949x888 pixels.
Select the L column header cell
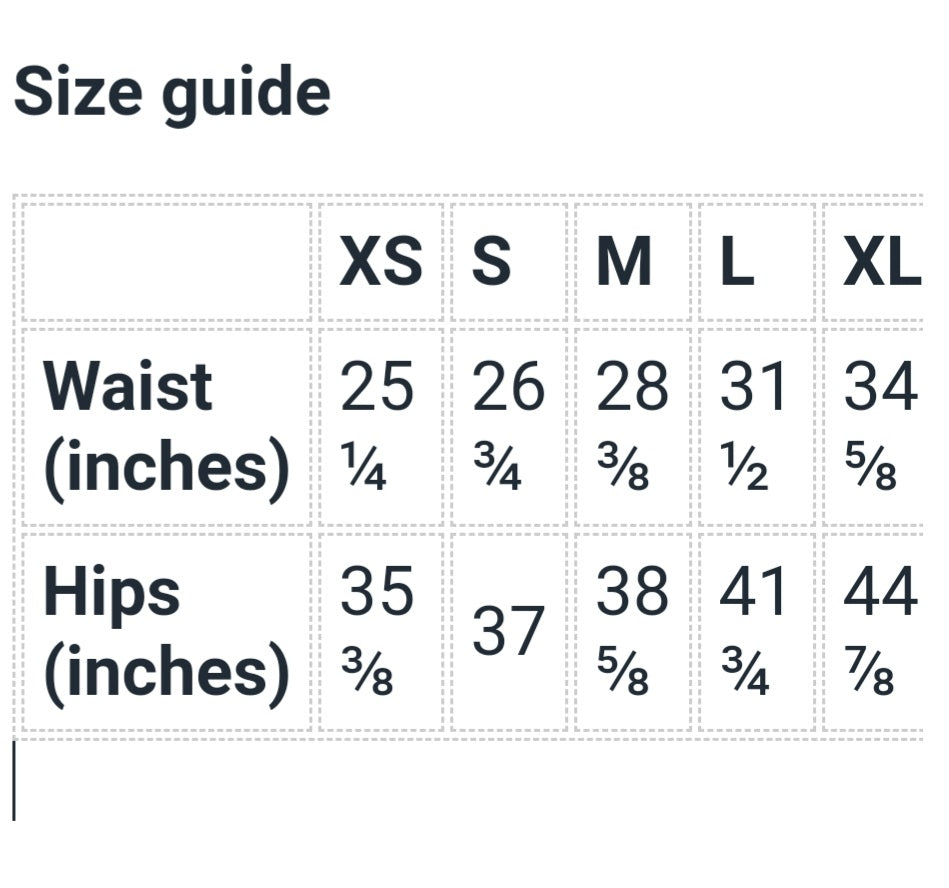pos(757,262)
